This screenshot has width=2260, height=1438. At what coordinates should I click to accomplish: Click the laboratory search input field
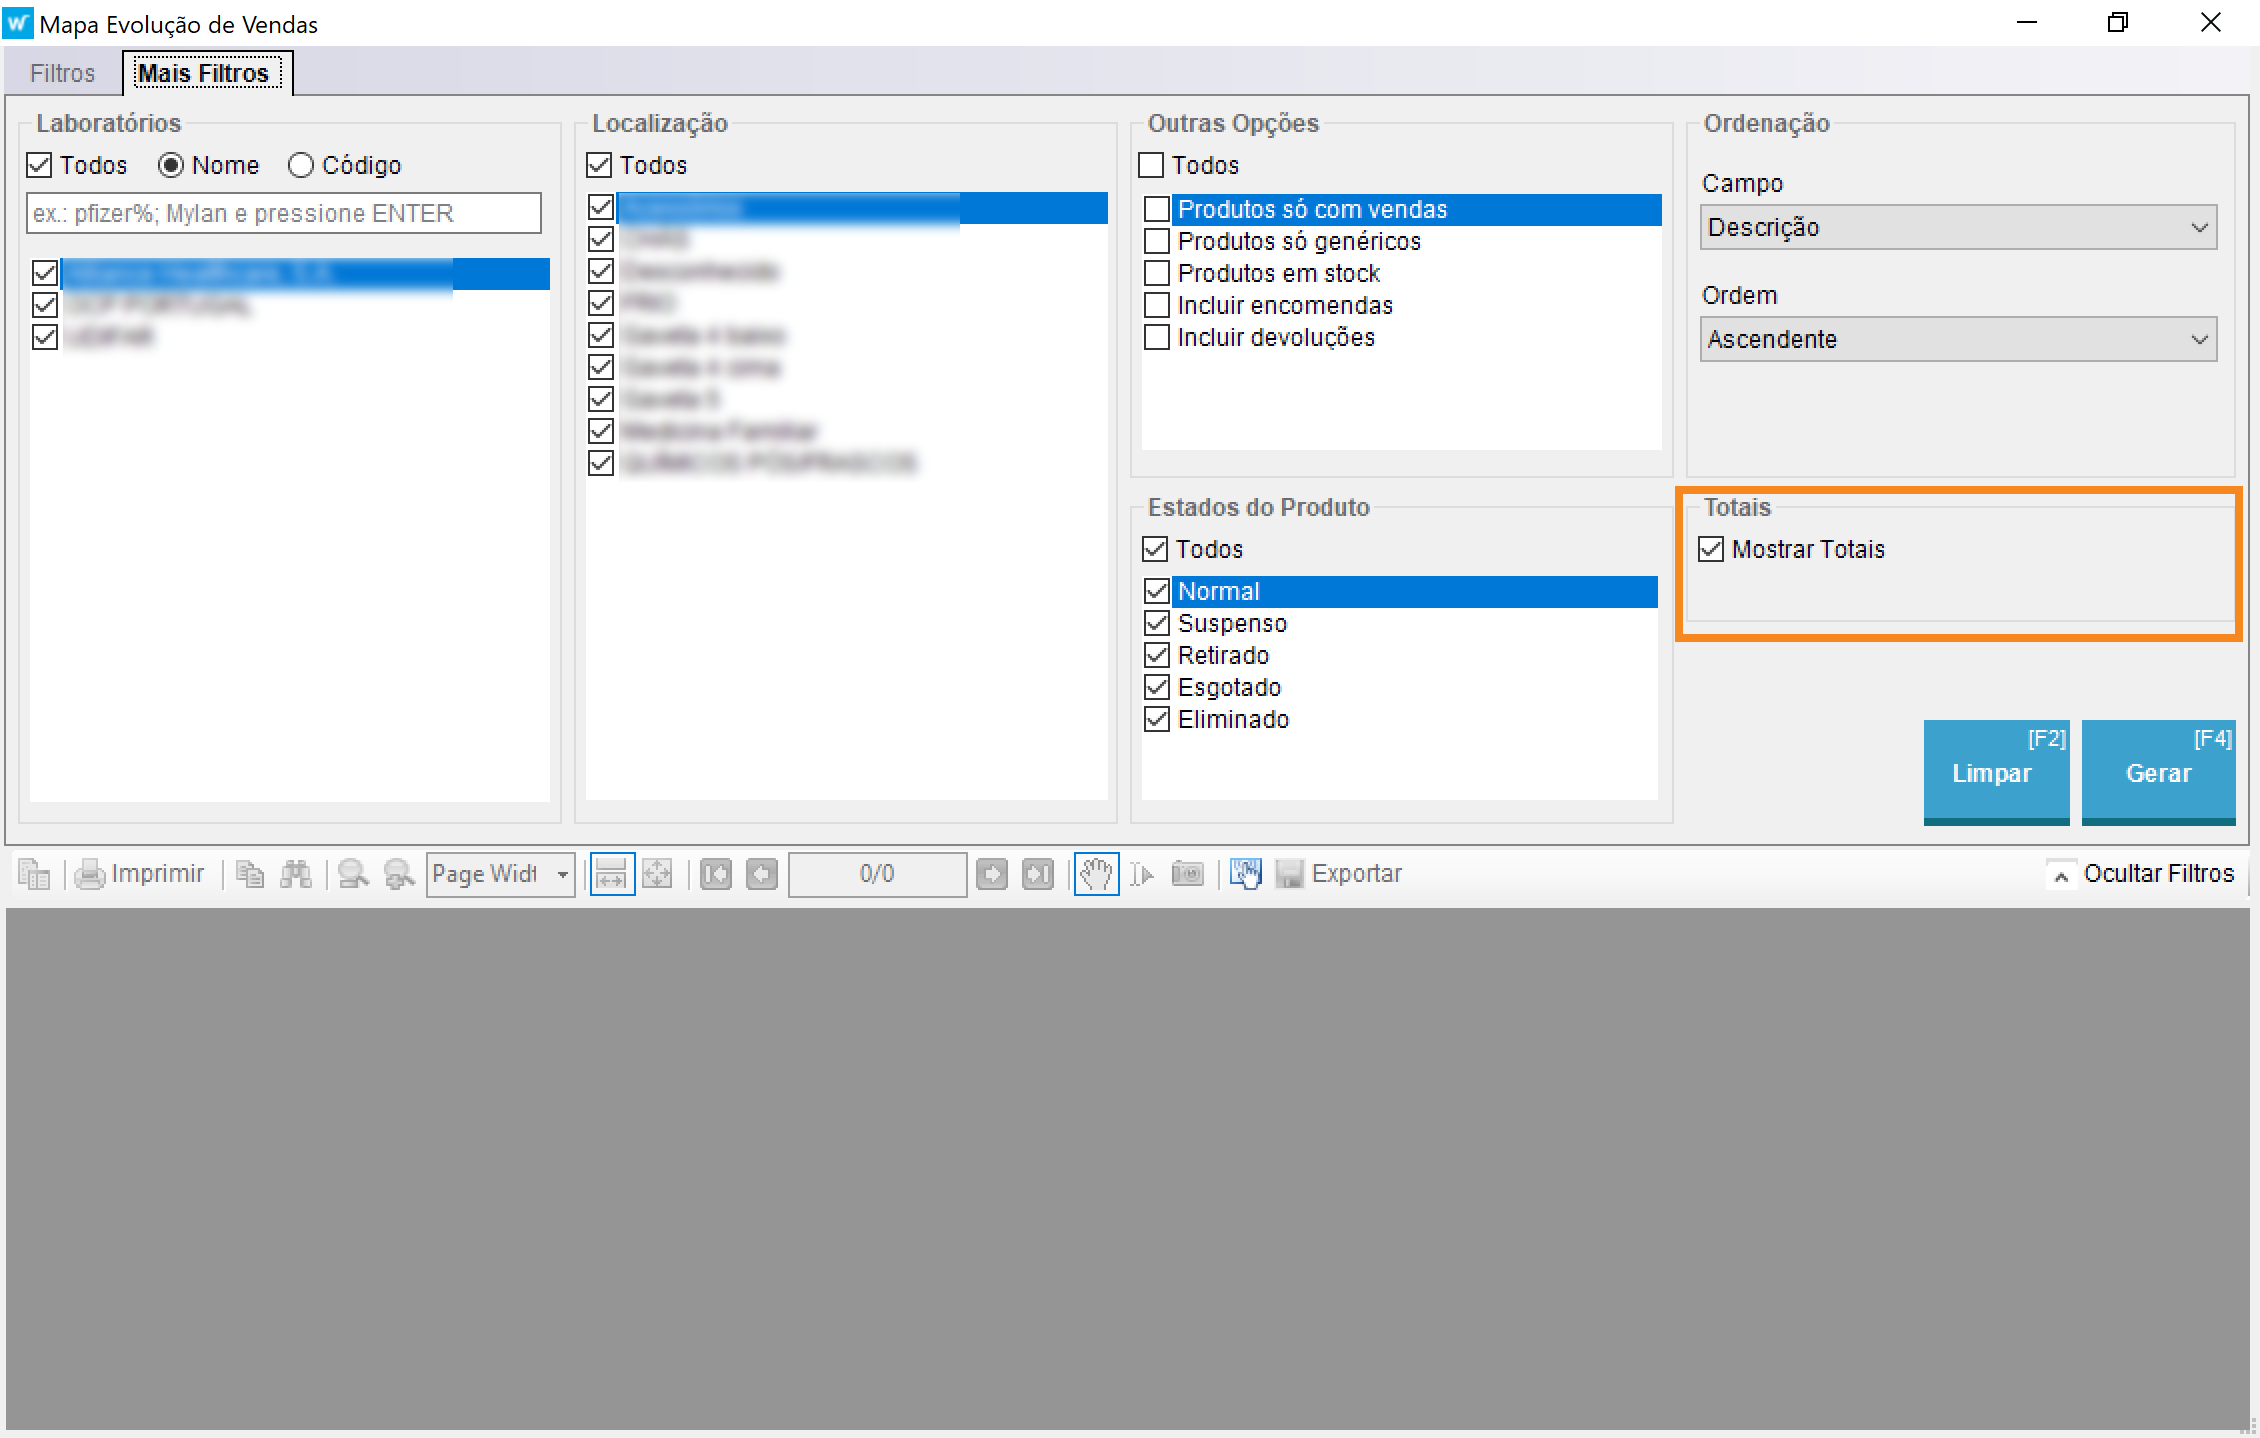tap(284, 213)
